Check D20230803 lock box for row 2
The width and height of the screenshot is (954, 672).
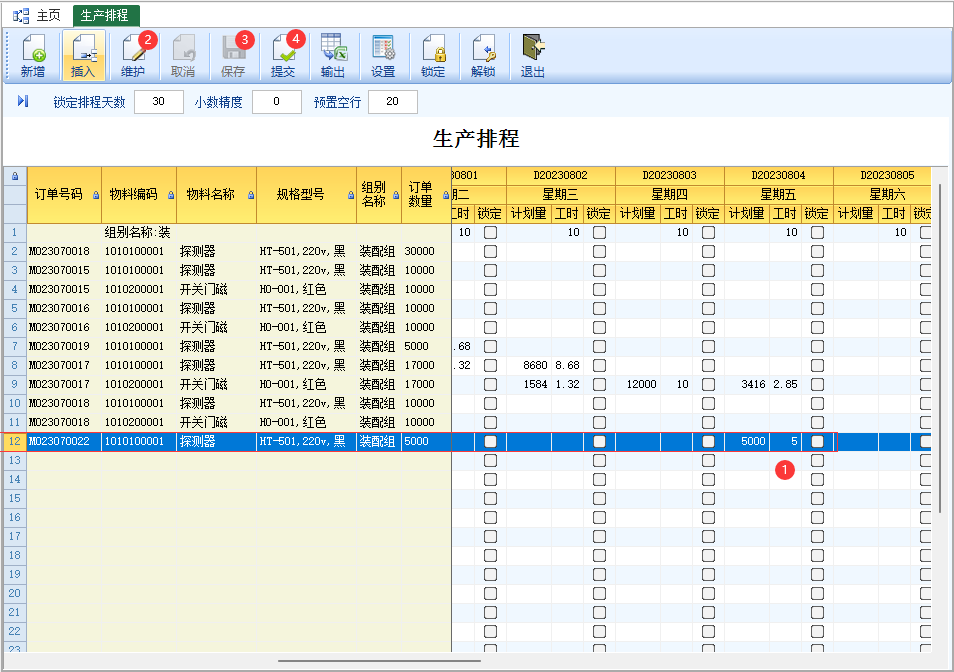(x=708, y=251)
